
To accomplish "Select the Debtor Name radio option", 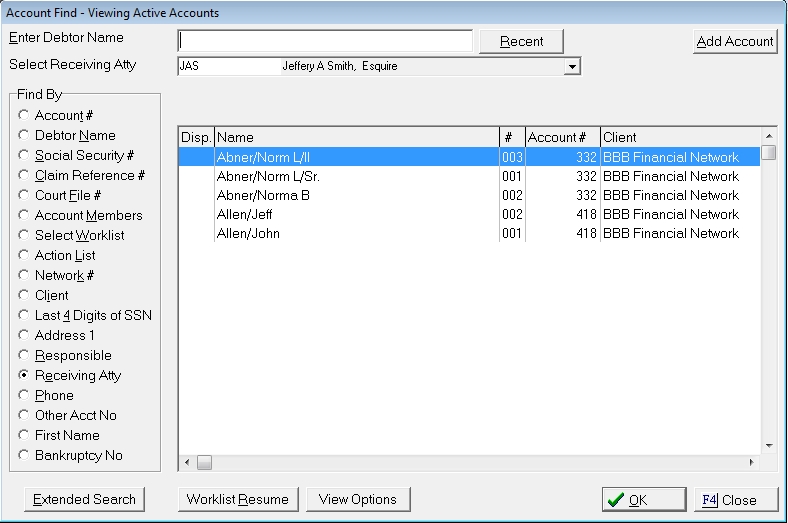I will 24,136.
